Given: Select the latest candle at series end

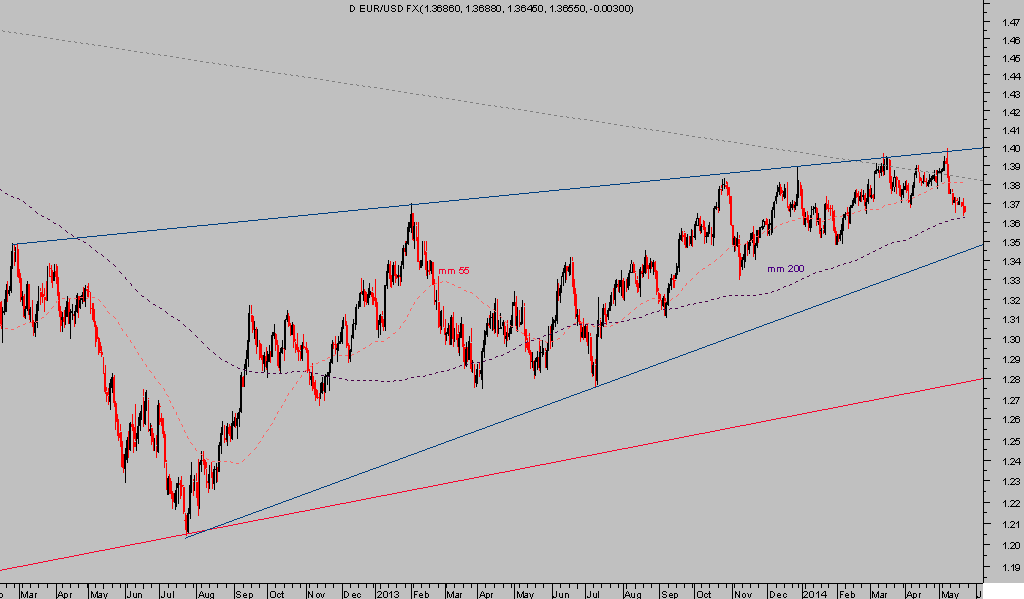Looking at the screenshot, I should (x=965, y=208).
